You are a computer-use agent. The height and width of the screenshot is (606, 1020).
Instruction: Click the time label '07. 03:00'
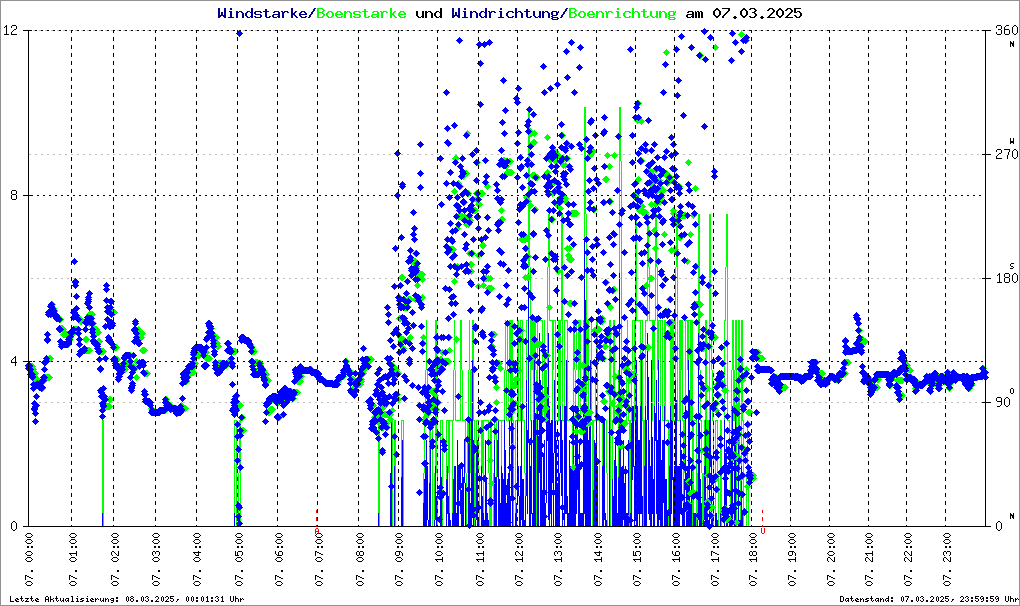coord(155,559)
